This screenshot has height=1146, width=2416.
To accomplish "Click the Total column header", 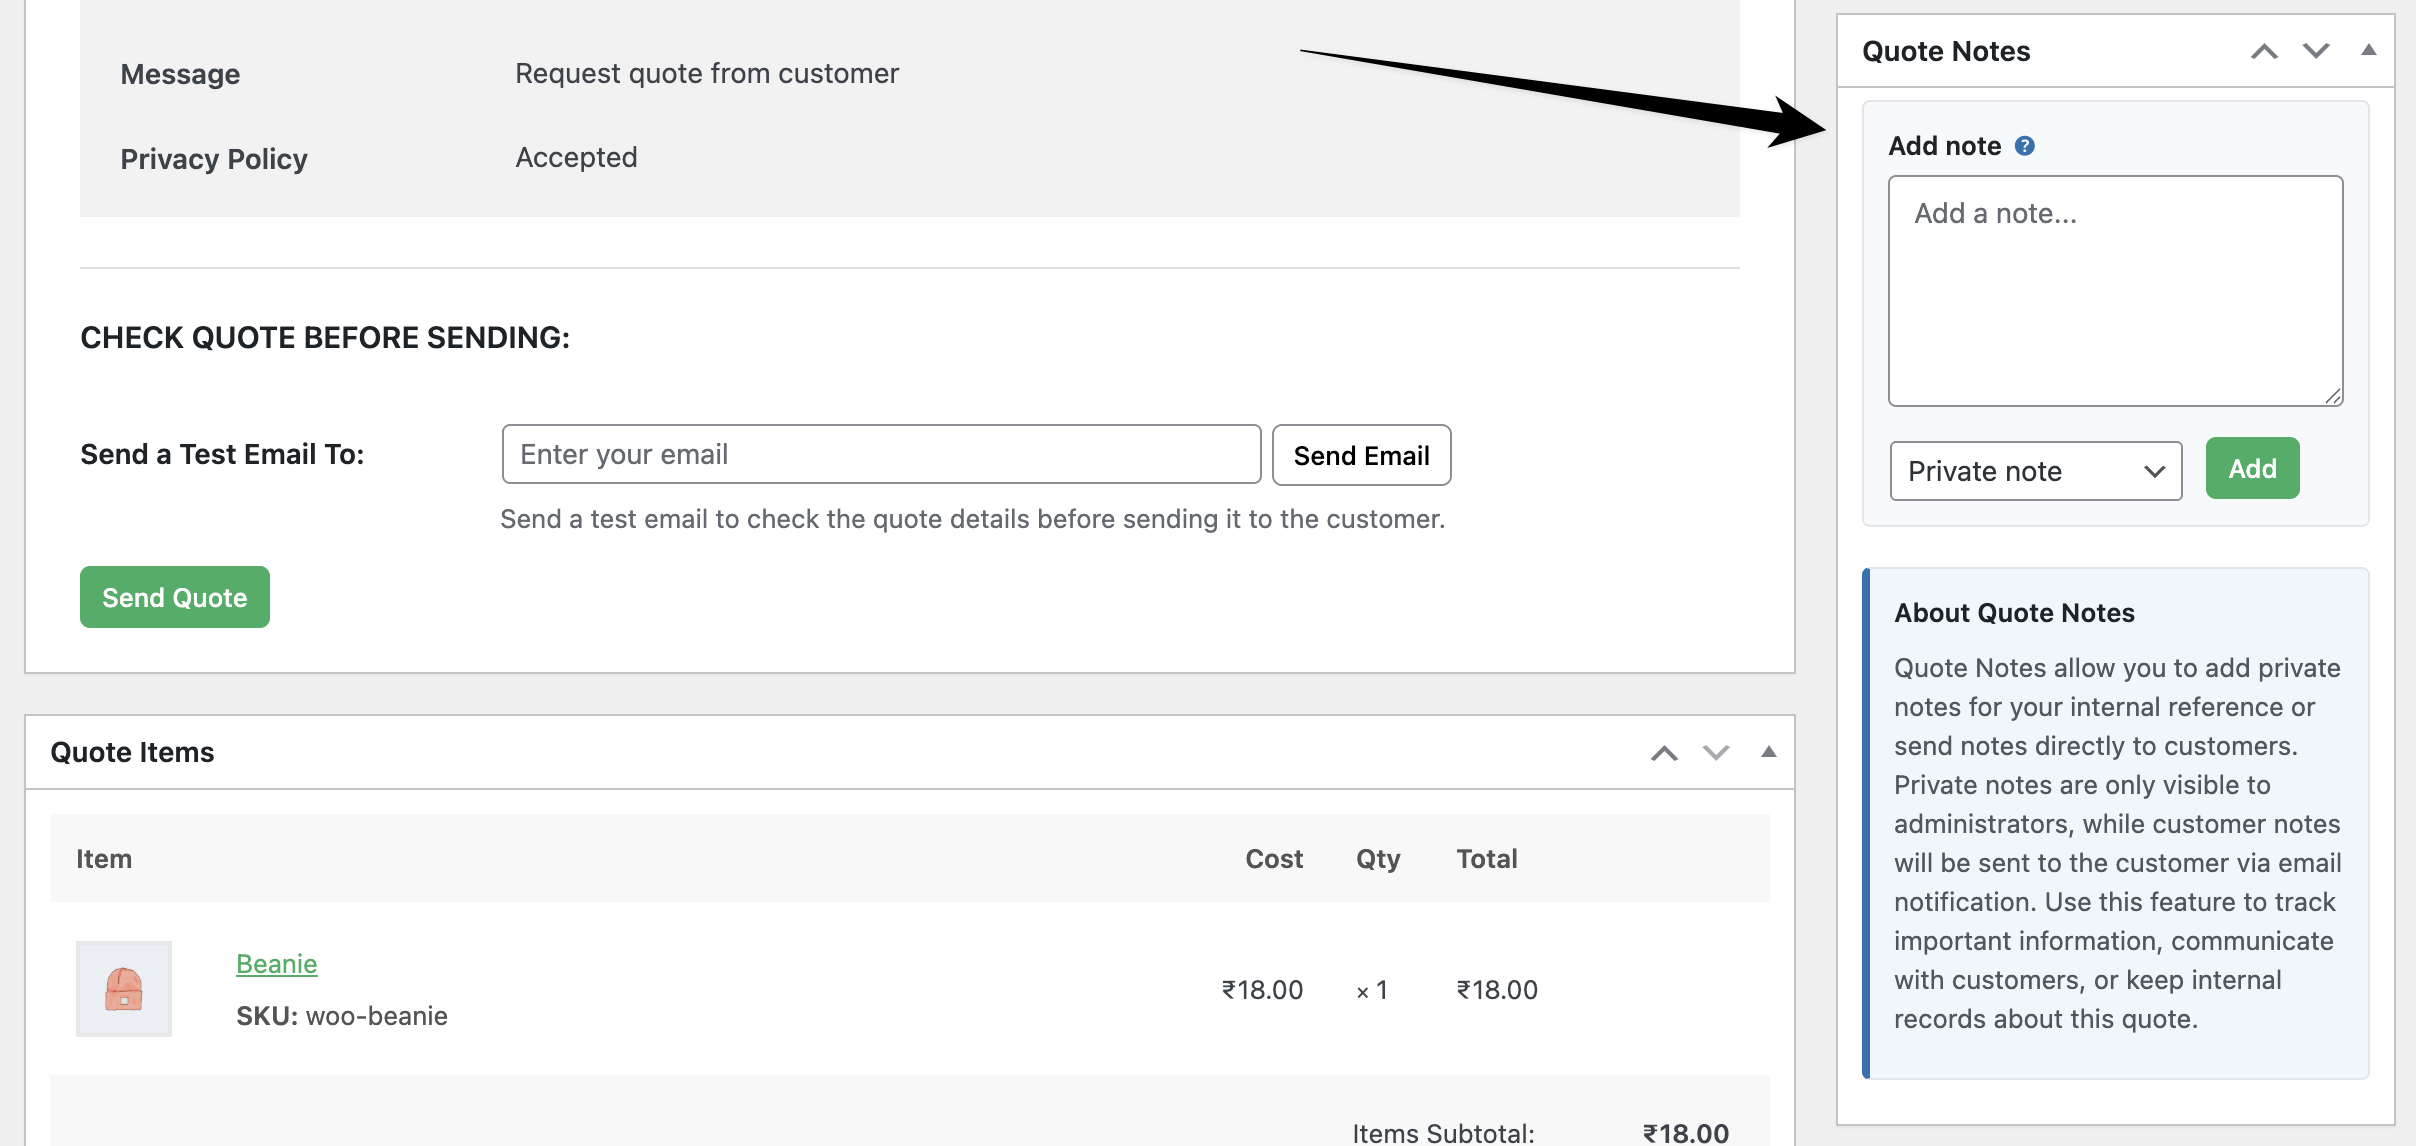I will (x=1486, y=858).
